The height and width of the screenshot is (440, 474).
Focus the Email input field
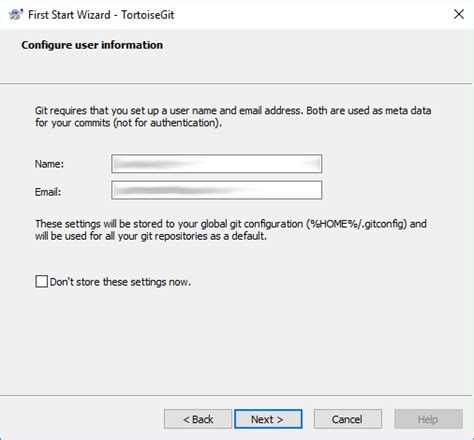[x=217, y=190]
